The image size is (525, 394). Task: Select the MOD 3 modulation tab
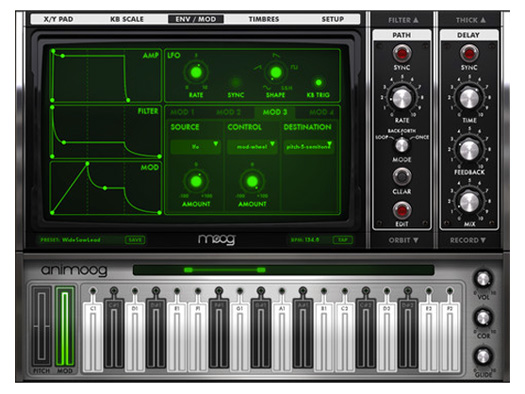[x=275, y=112]
